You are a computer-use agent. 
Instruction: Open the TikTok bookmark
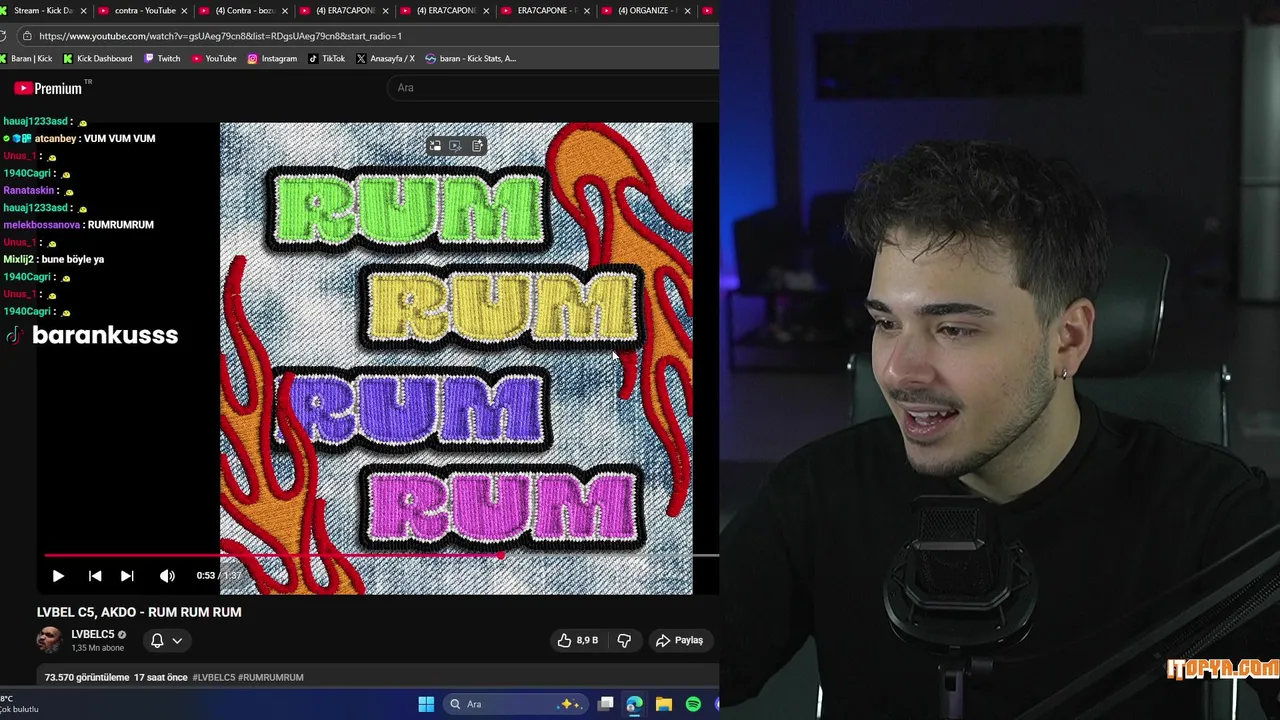(x=326, y=59)
